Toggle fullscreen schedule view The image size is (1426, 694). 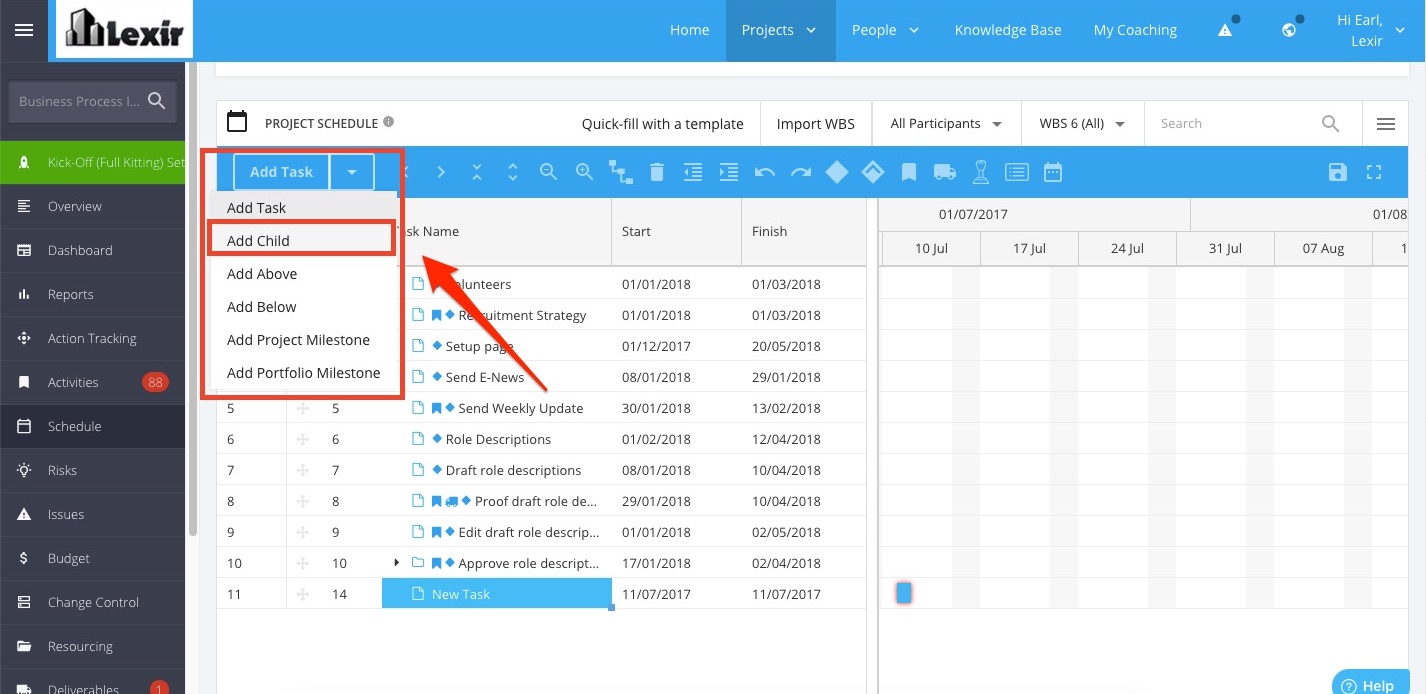[1374, 172]
